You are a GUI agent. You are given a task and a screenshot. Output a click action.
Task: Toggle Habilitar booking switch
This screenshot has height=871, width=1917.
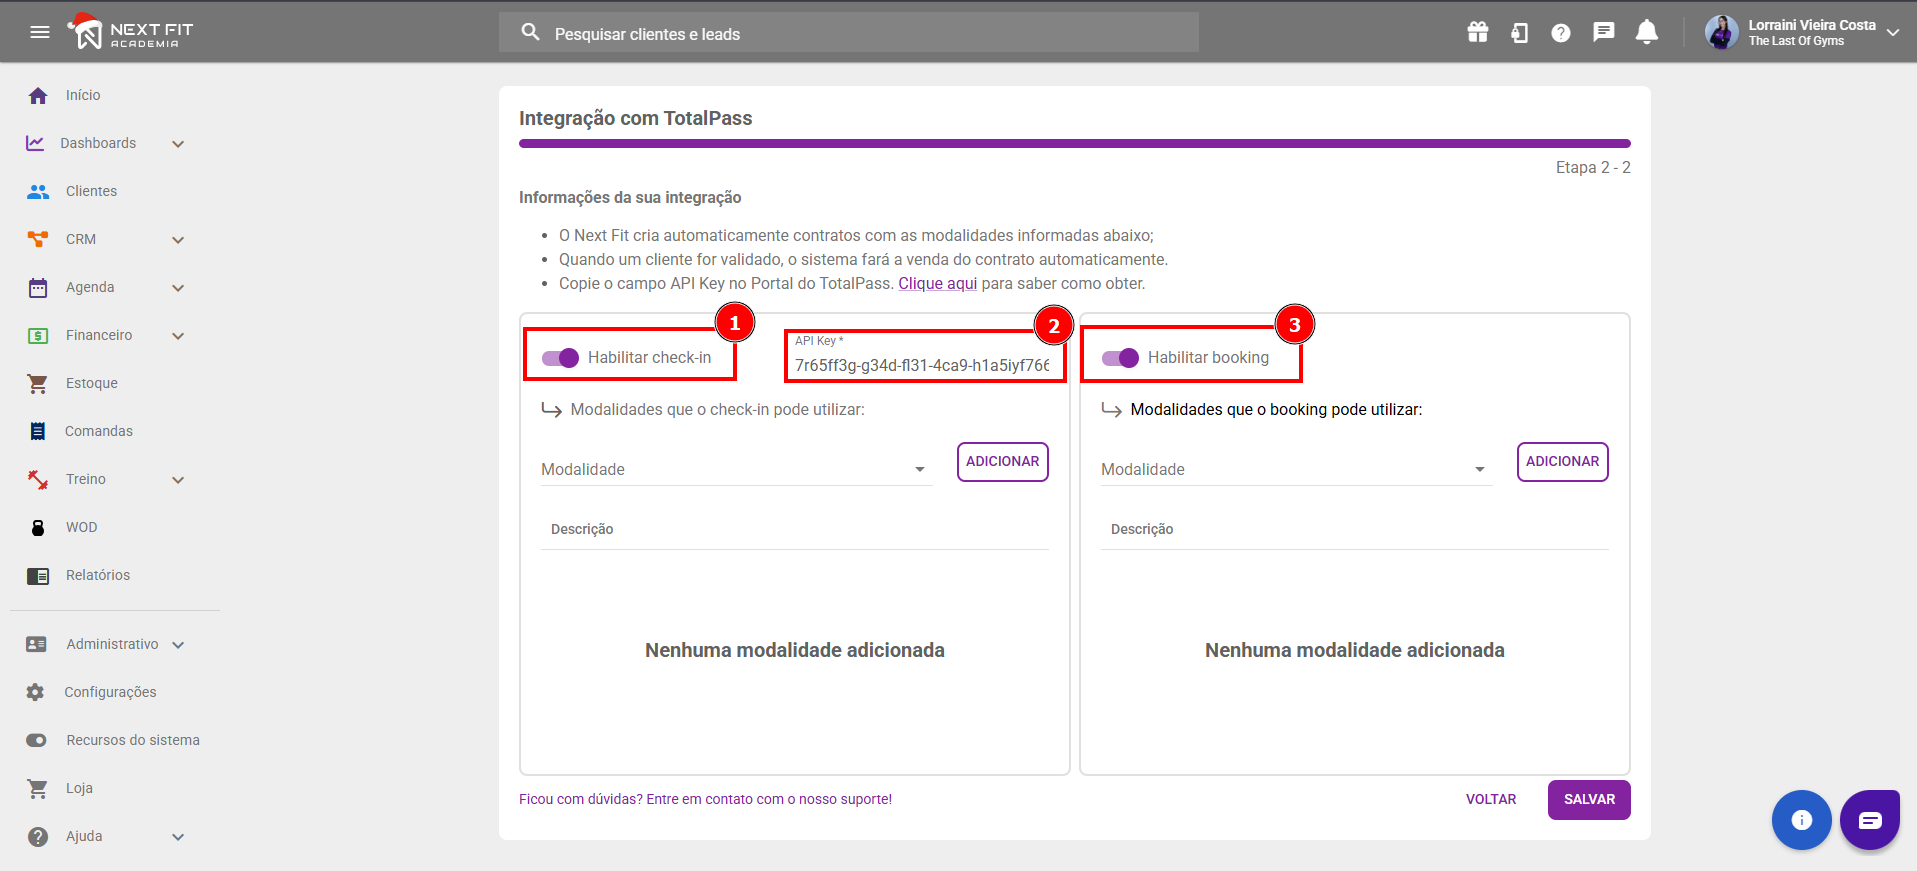tap(1120, 358)
